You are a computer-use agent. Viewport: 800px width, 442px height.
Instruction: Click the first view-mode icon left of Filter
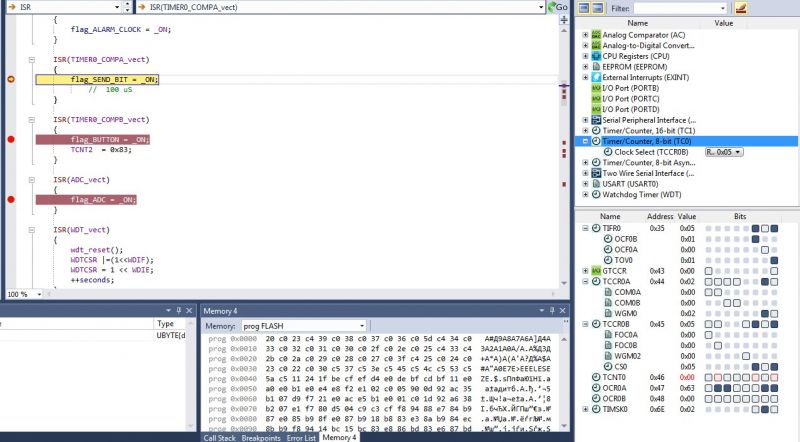point(583,8)
